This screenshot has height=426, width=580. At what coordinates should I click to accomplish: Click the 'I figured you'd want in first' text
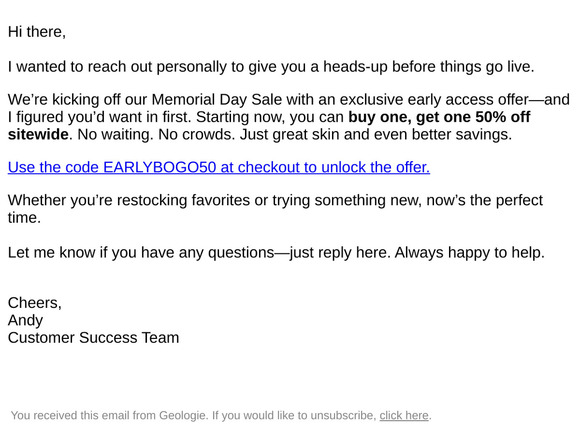(x=100, y=117)
